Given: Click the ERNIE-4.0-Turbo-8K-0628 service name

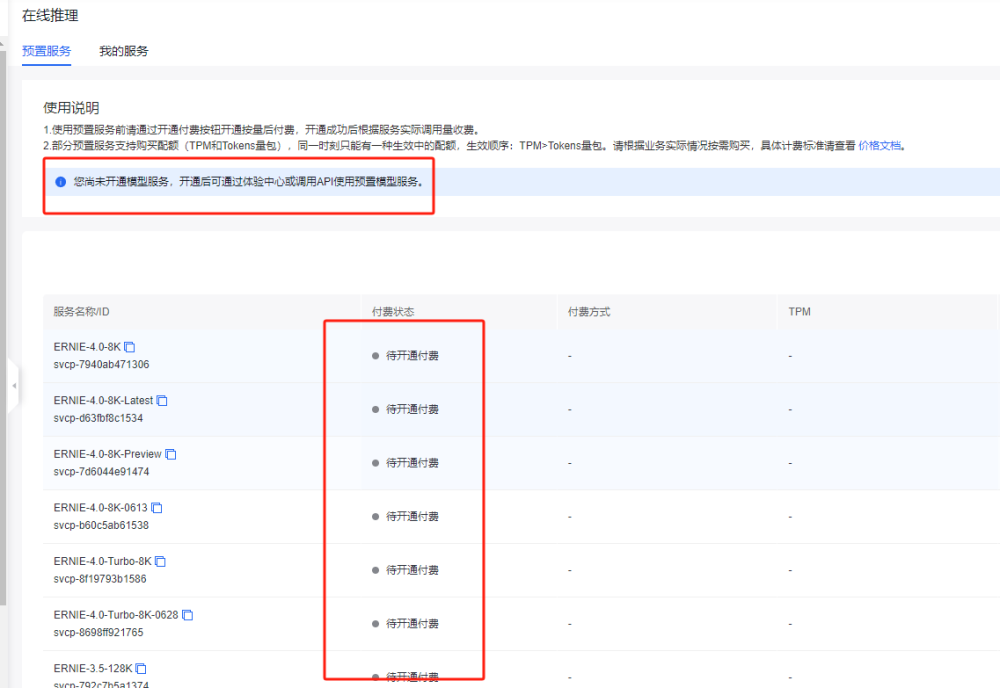Looking at the screenshot, I should coord(116,615).
